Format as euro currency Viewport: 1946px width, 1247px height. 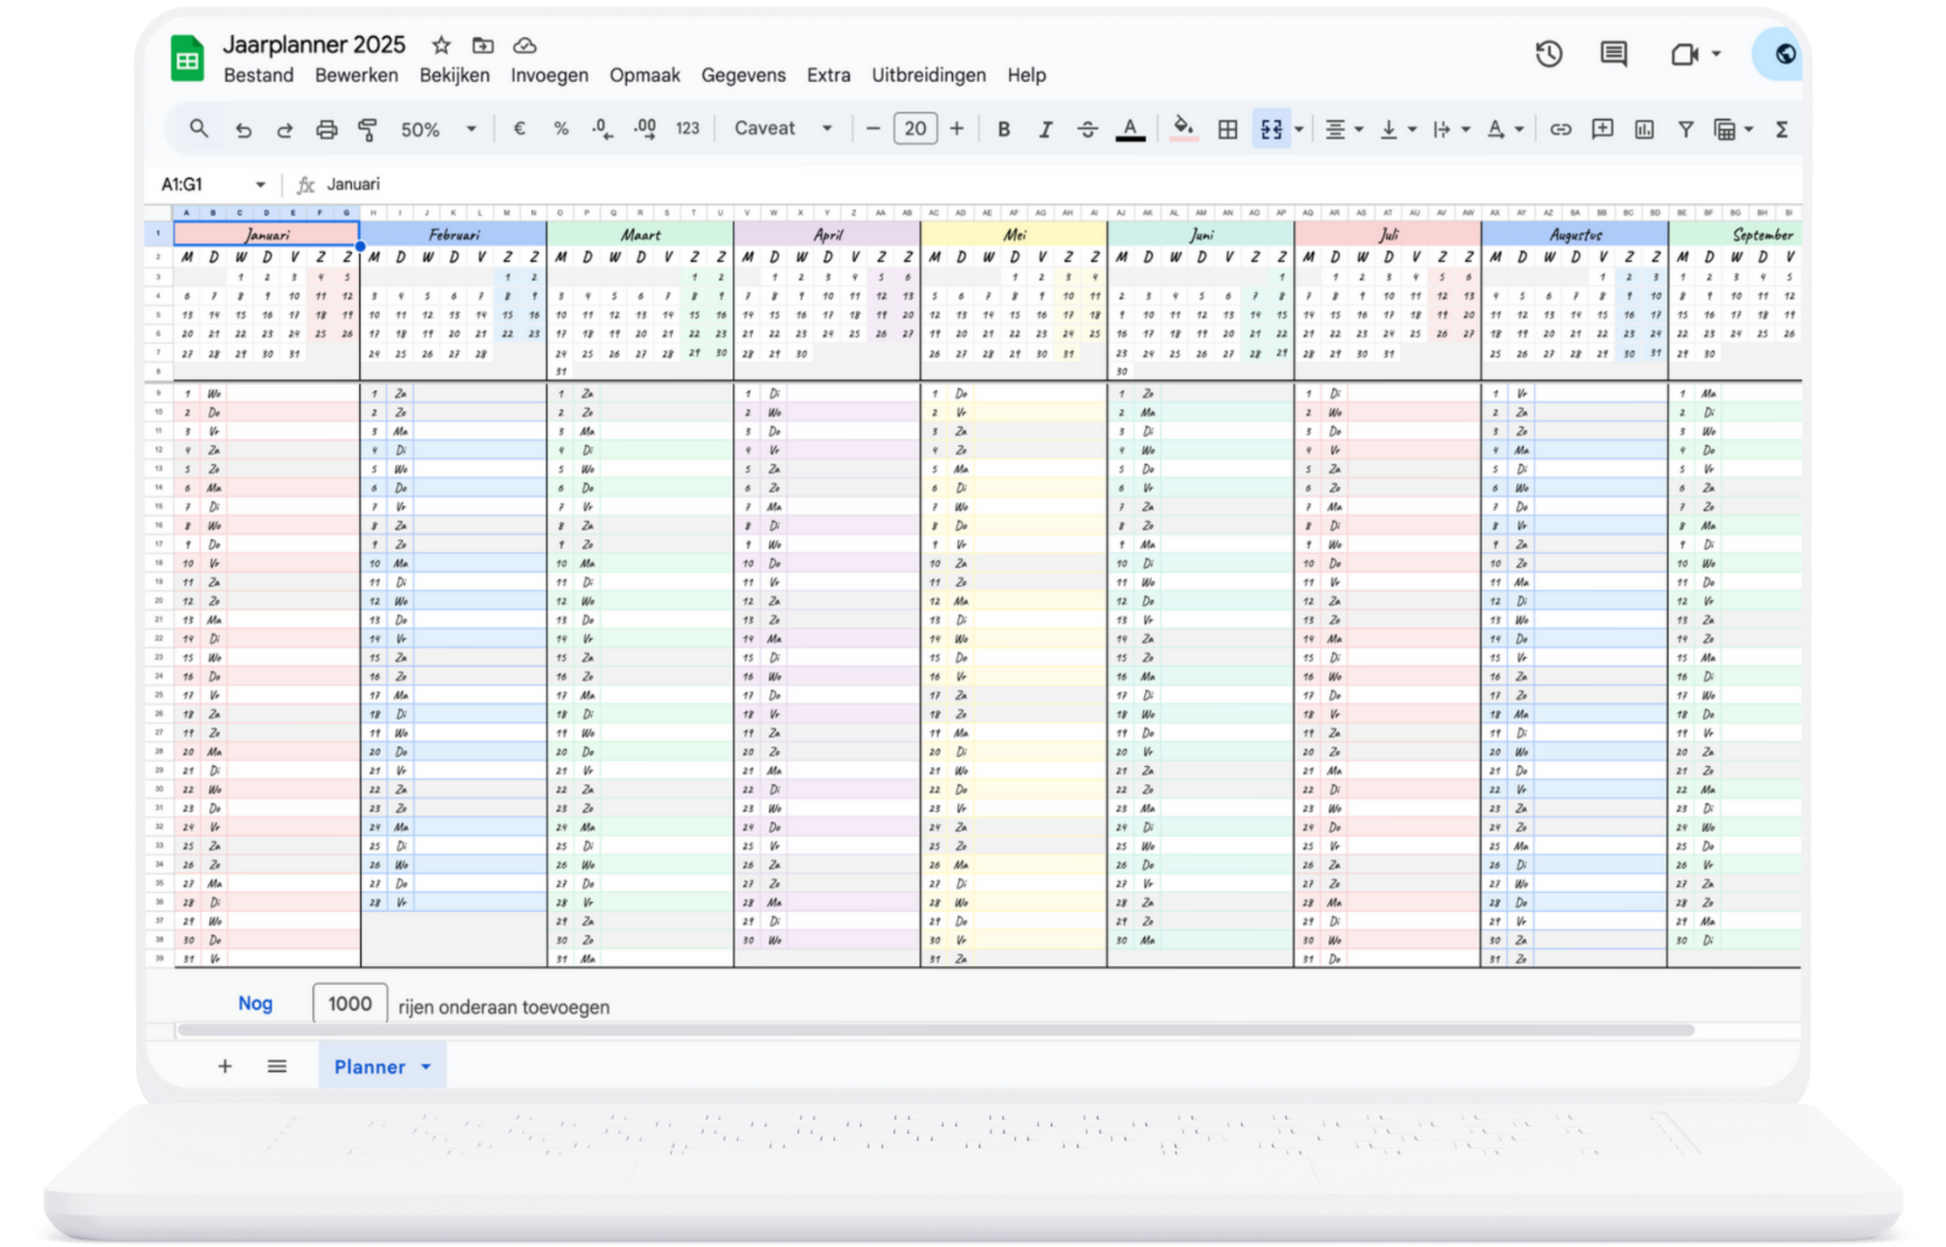519,129
